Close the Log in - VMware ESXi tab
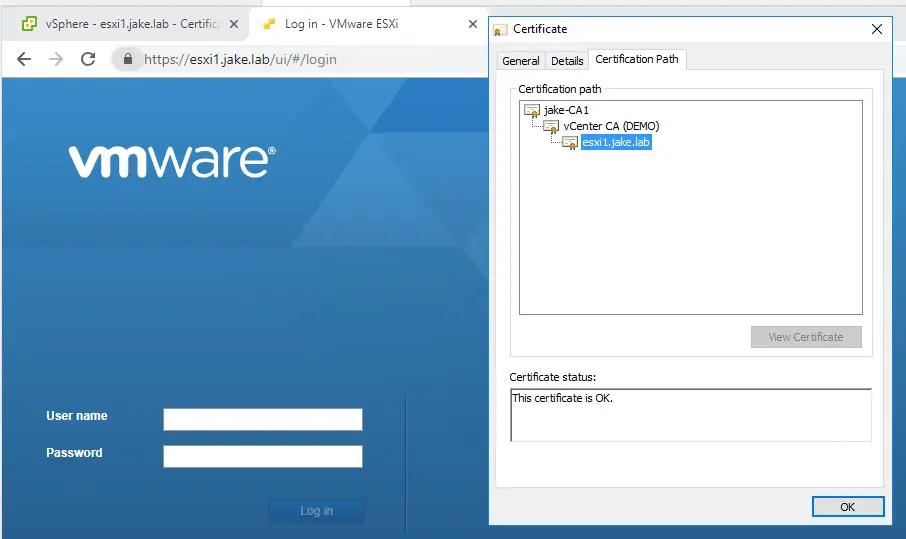Viewport: 906px width, 539px height. pyautogui.click(x=473, y=24)
